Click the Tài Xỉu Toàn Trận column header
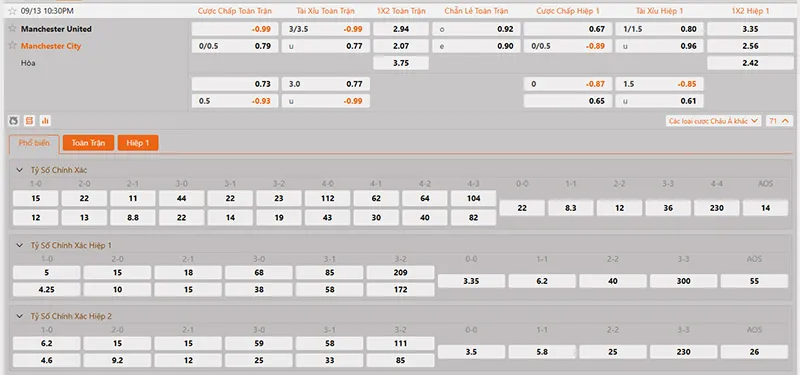The height and width of the screenshot is (375, 800). pos(326,11)
